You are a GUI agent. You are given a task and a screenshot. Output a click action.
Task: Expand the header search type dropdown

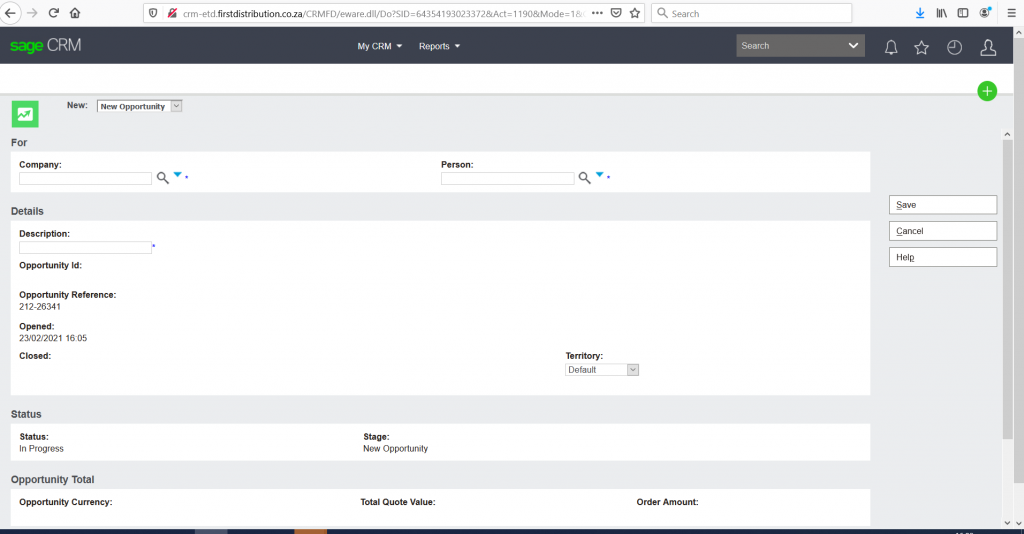tap(854, 46)
